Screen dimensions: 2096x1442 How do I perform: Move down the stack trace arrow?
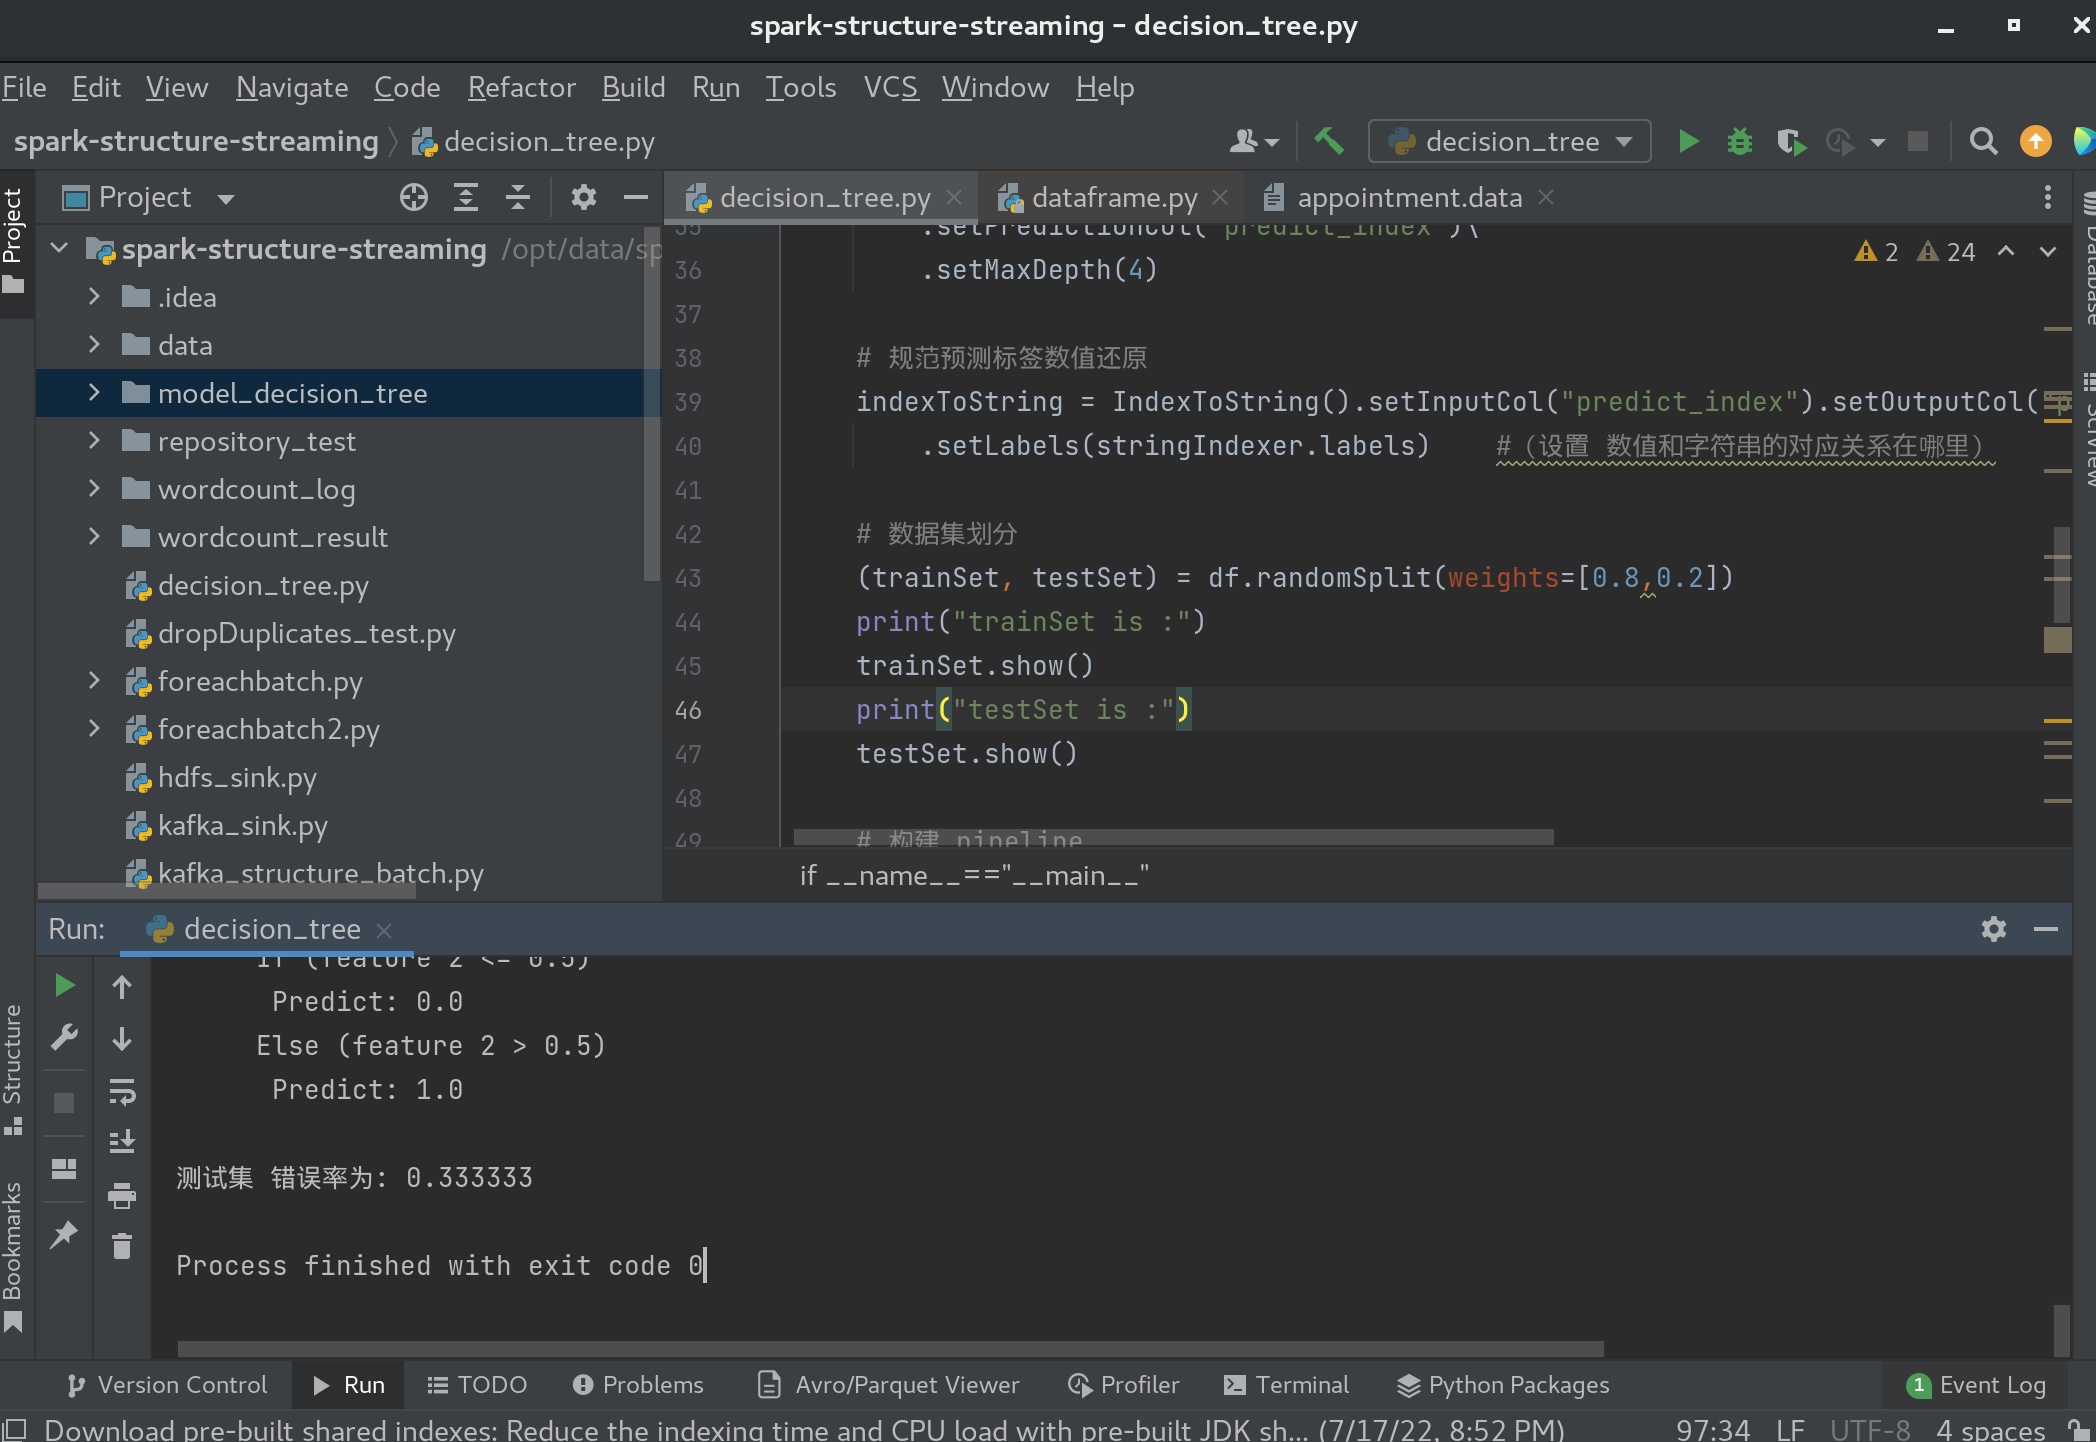[x=122, y=1039]
